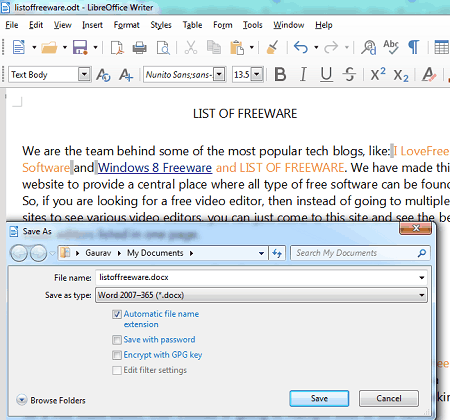Click Update Selected Style icon
This screenshot has width=450, height=420.
tap(103, 75)
